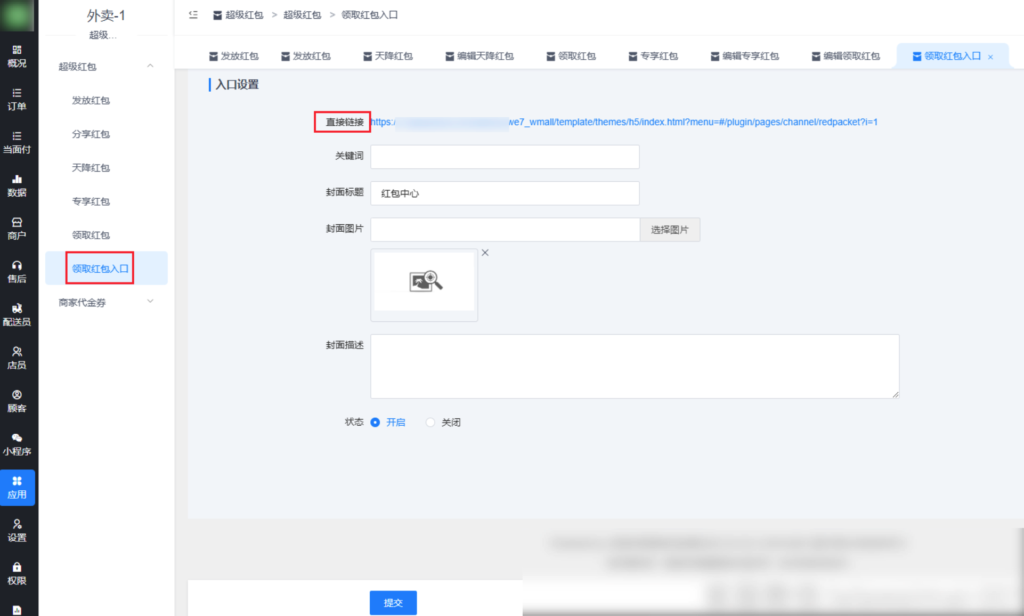Remove the cover image with the × icon
The width and height of the screenshot is (1024, 616).
(x=485, y=252)
